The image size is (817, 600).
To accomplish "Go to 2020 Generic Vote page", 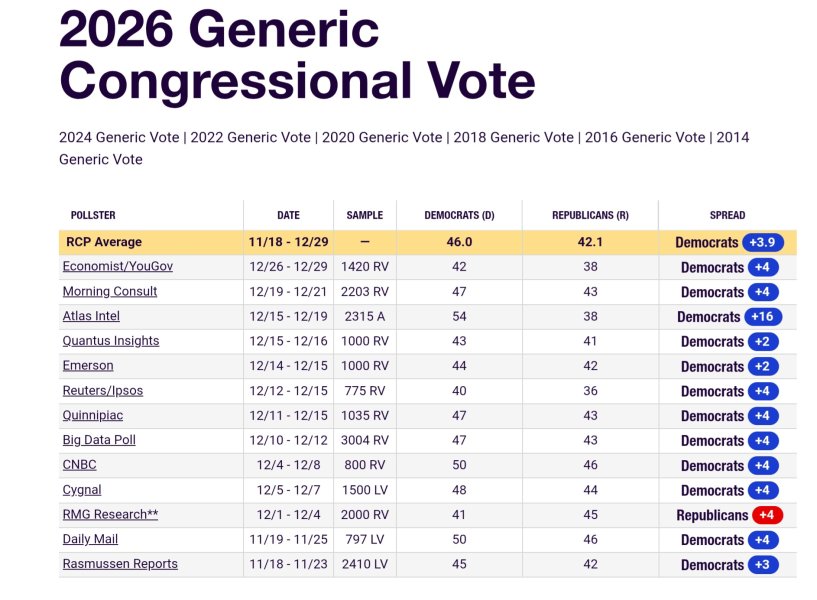I will [x=385, y=138].
